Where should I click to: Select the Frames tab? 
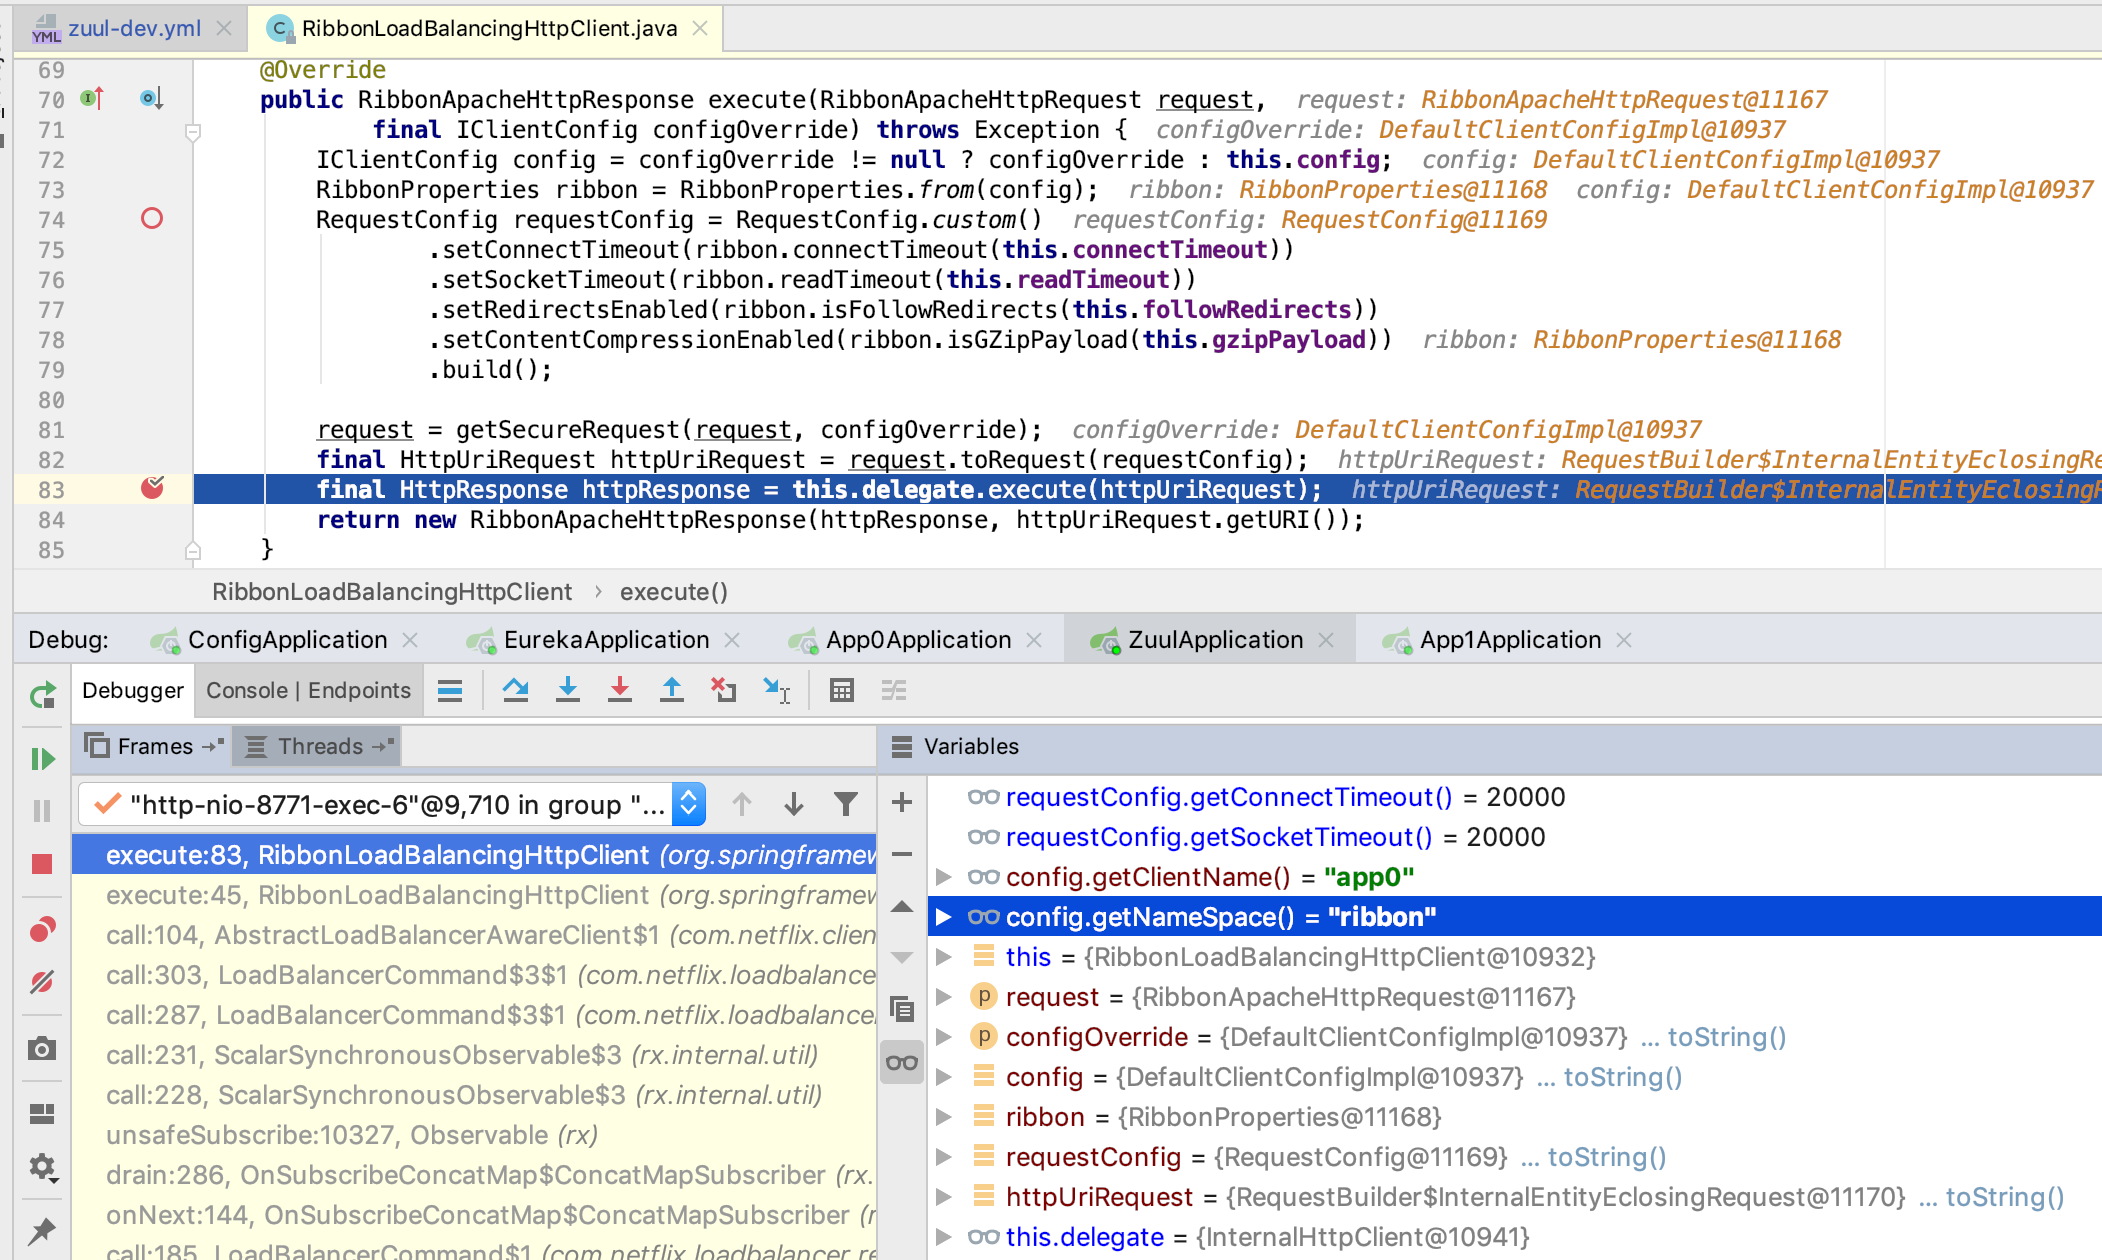(x=153, y=746)
